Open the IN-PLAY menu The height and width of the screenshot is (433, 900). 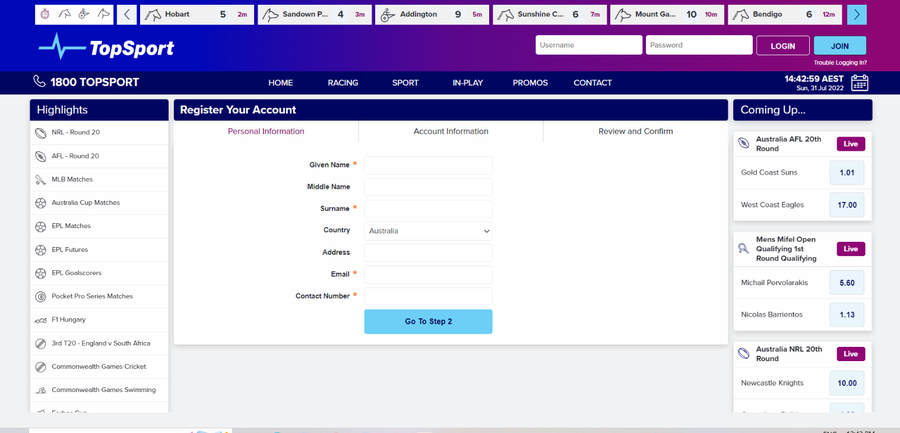coord(468,83)
